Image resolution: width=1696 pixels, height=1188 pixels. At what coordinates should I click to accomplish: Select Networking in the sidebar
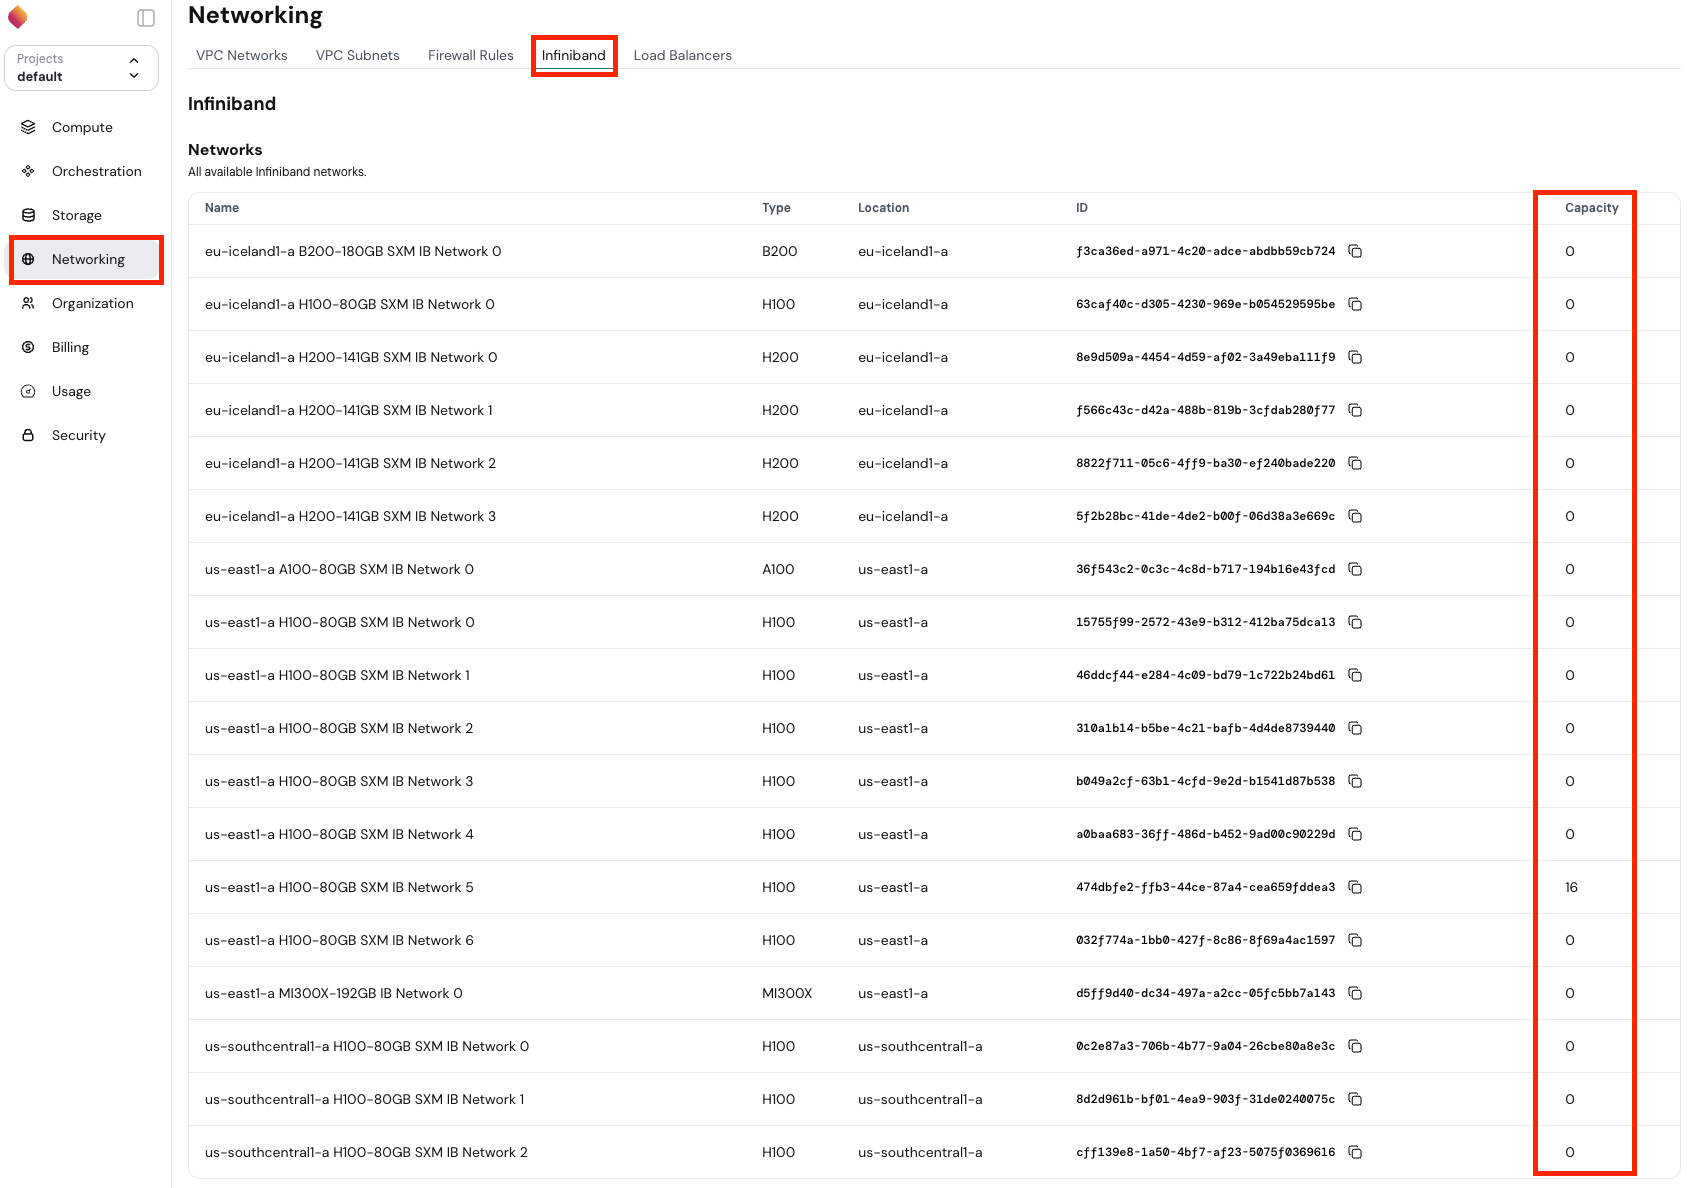click(85, 259)
